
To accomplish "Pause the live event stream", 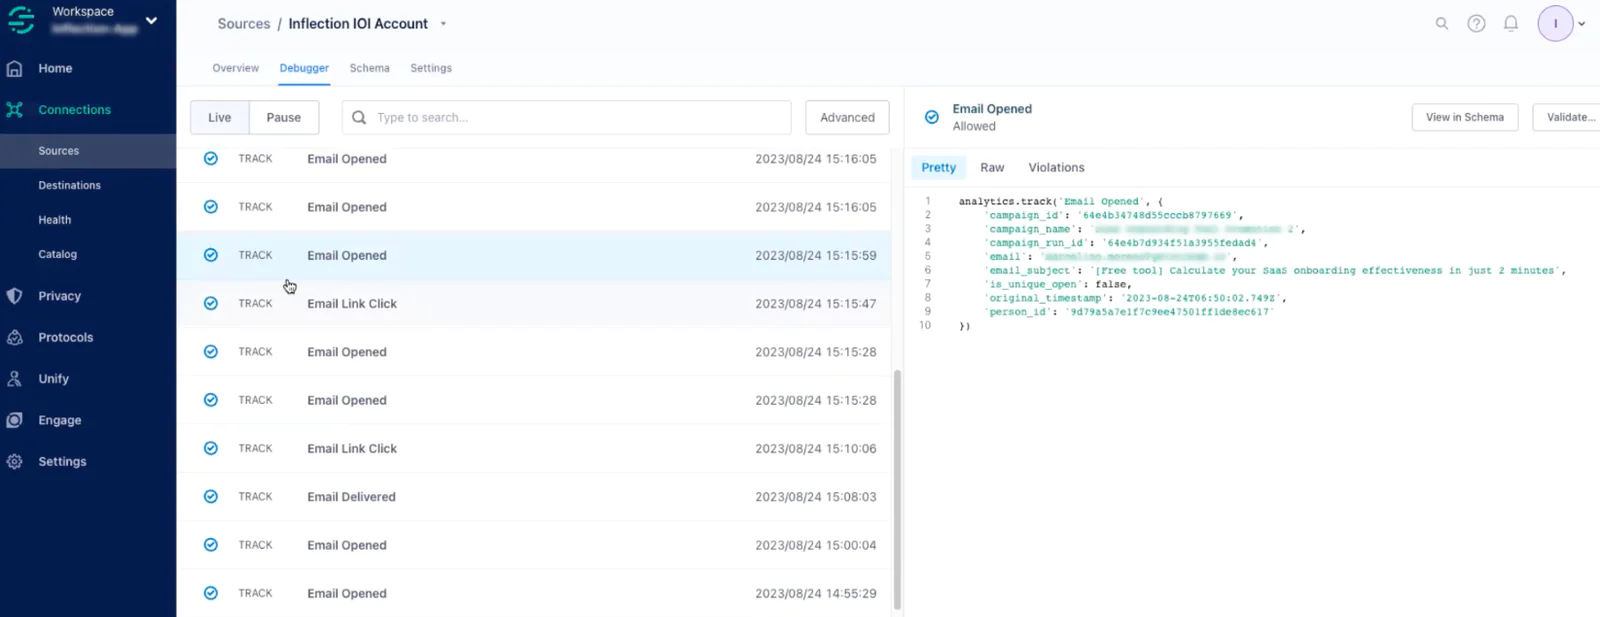I will point(284,117).
